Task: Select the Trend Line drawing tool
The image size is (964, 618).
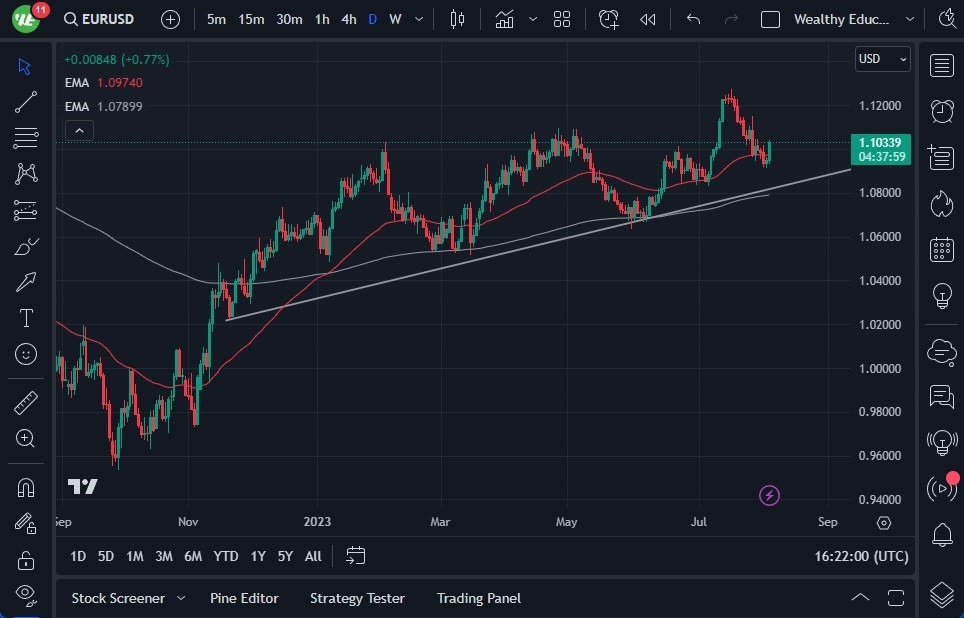Action: click(25, 102)
